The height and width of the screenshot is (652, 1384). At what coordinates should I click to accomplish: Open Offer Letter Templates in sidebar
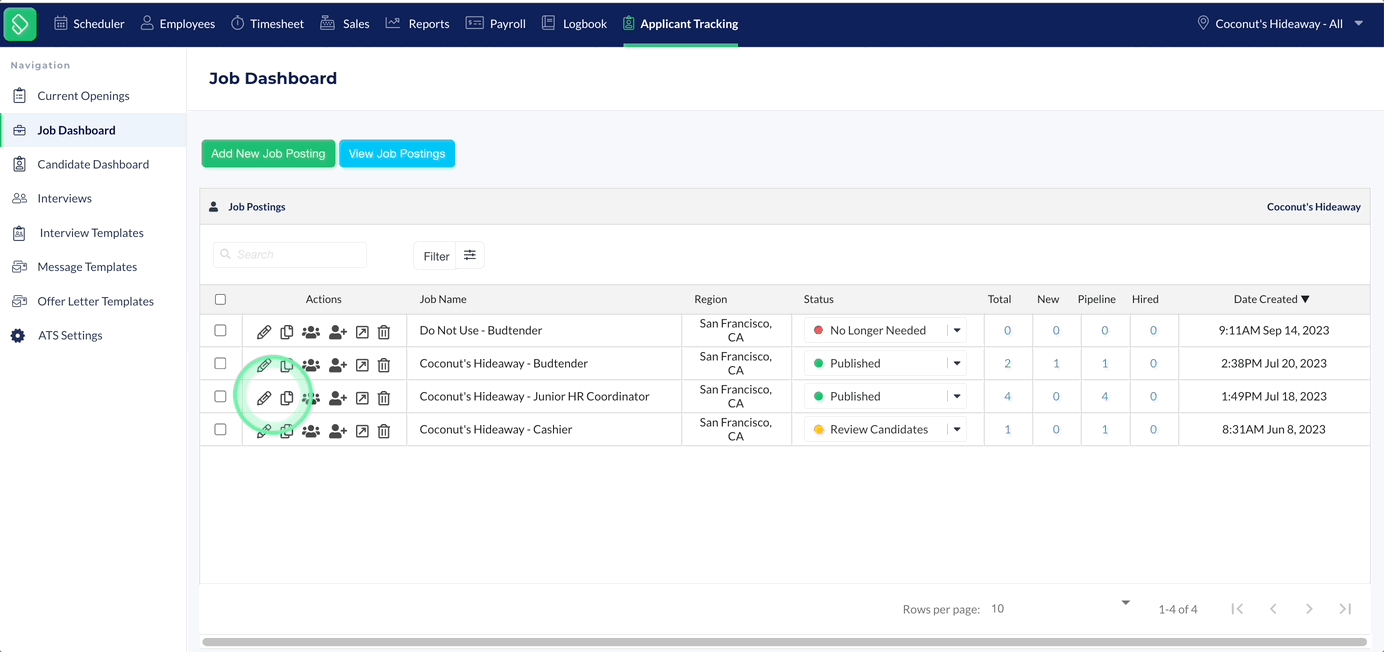tap(93, 301)
